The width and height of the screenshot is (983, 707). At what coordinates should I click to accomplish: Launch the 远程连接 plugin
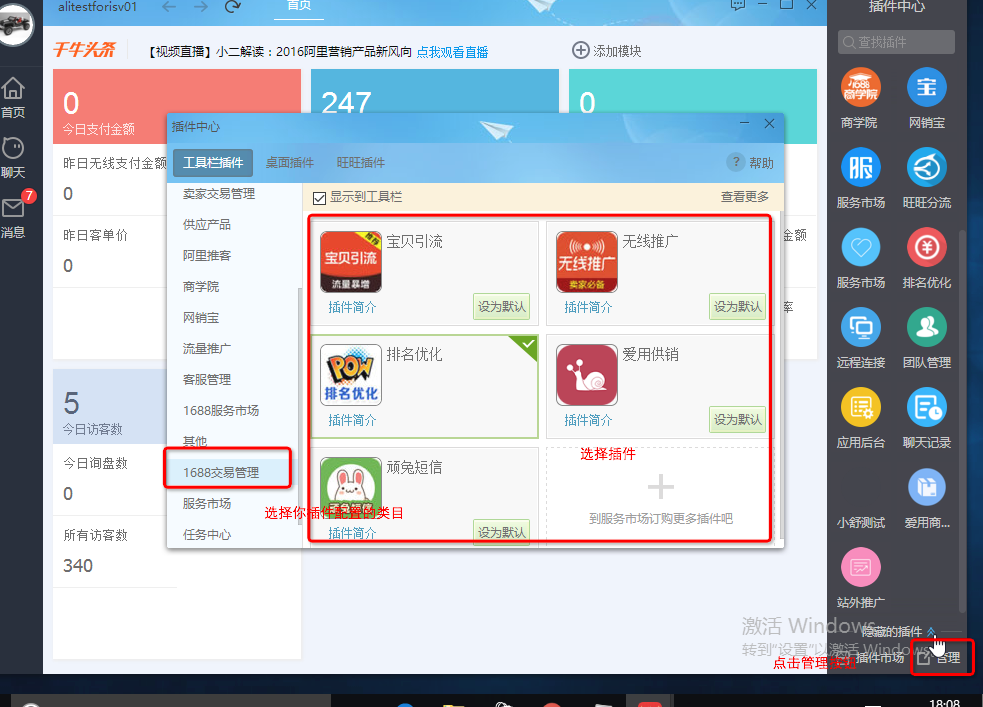tap(860, 327)
